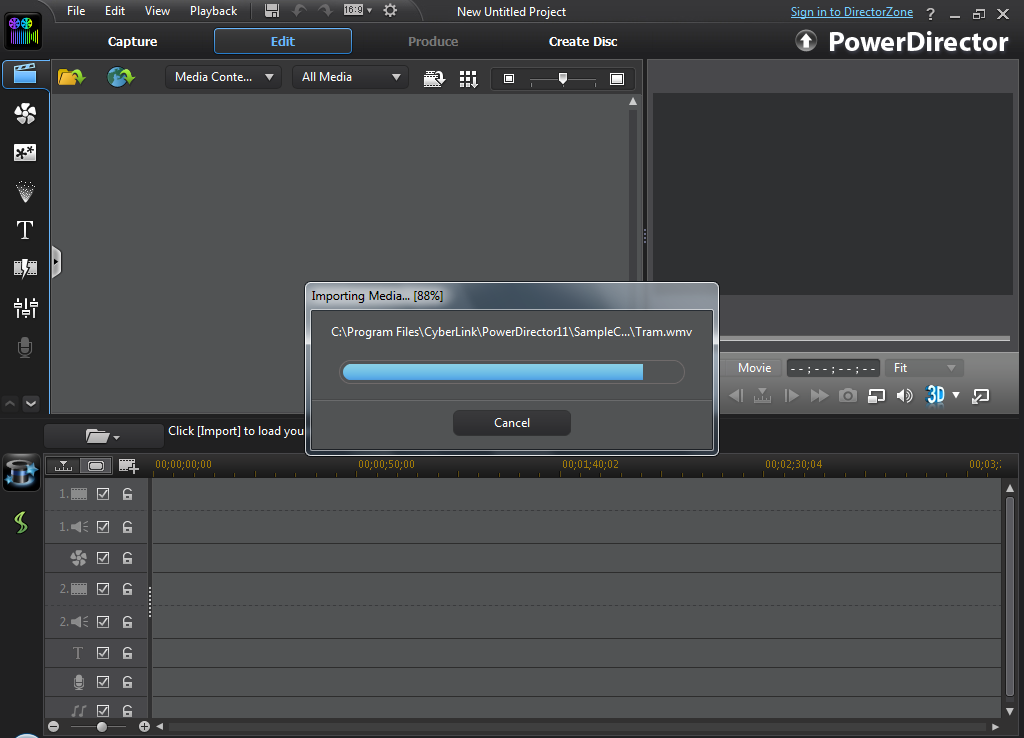Select the Movie preview mode button
1024x738 pixels.
754,368
